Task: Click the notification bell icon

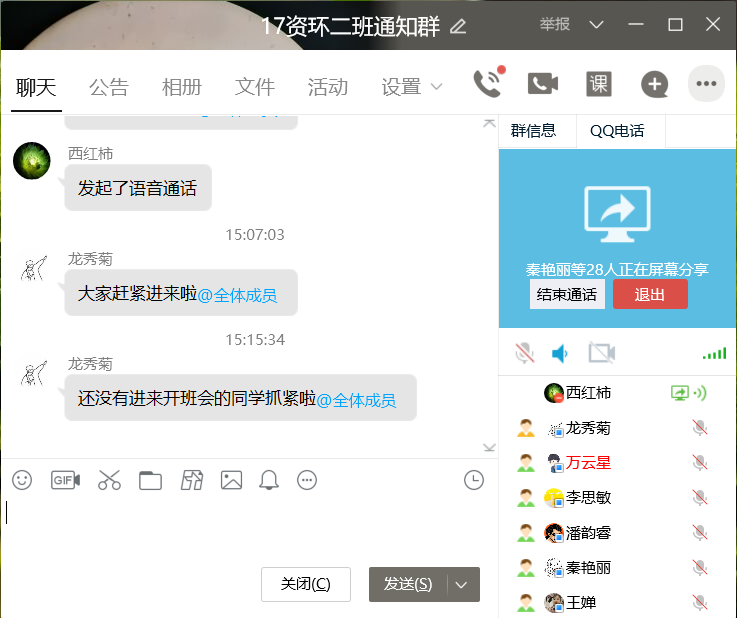Action: pos(269,480)
